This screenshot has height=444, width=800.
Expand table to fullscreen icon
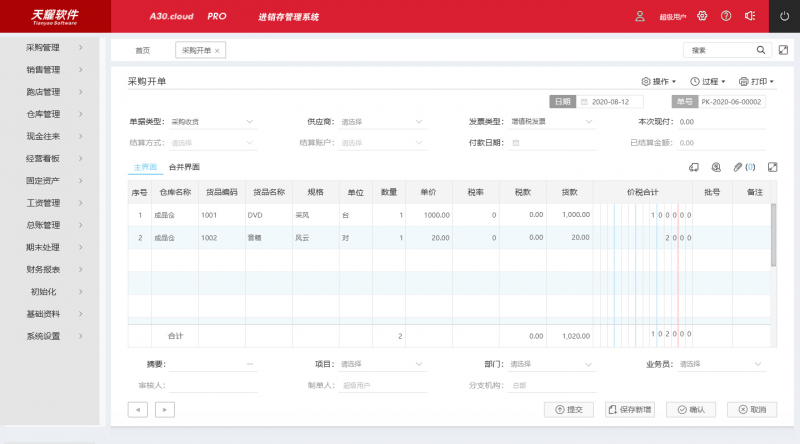coord(772,167)
